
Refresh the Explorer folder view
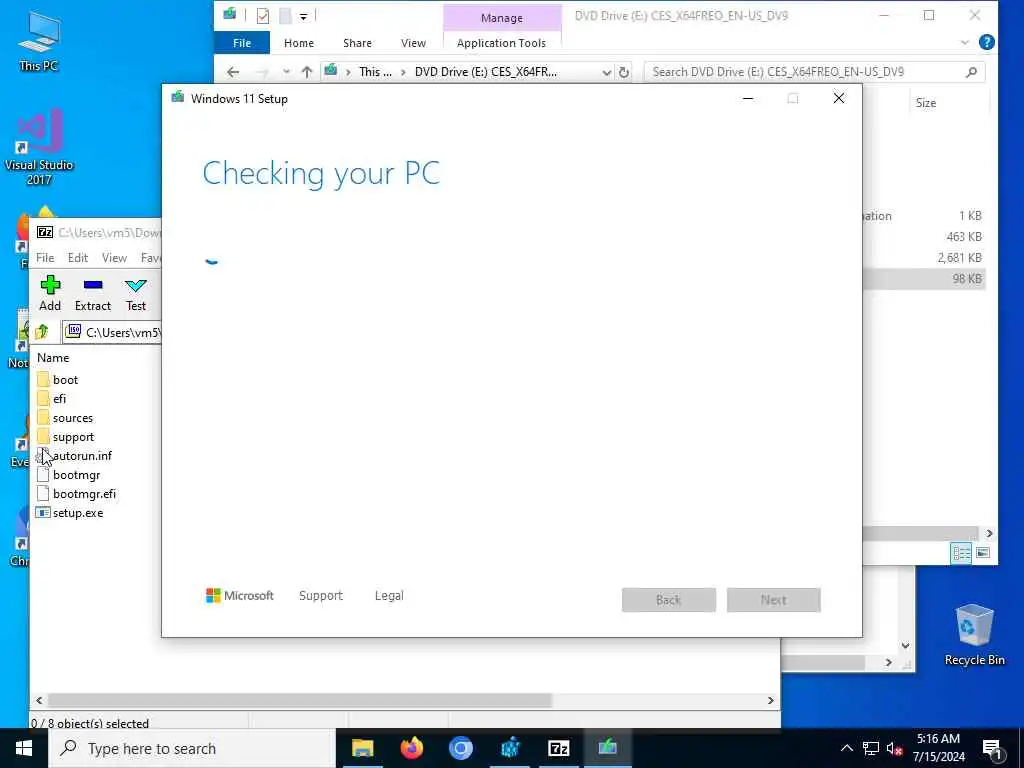point(624,72)
